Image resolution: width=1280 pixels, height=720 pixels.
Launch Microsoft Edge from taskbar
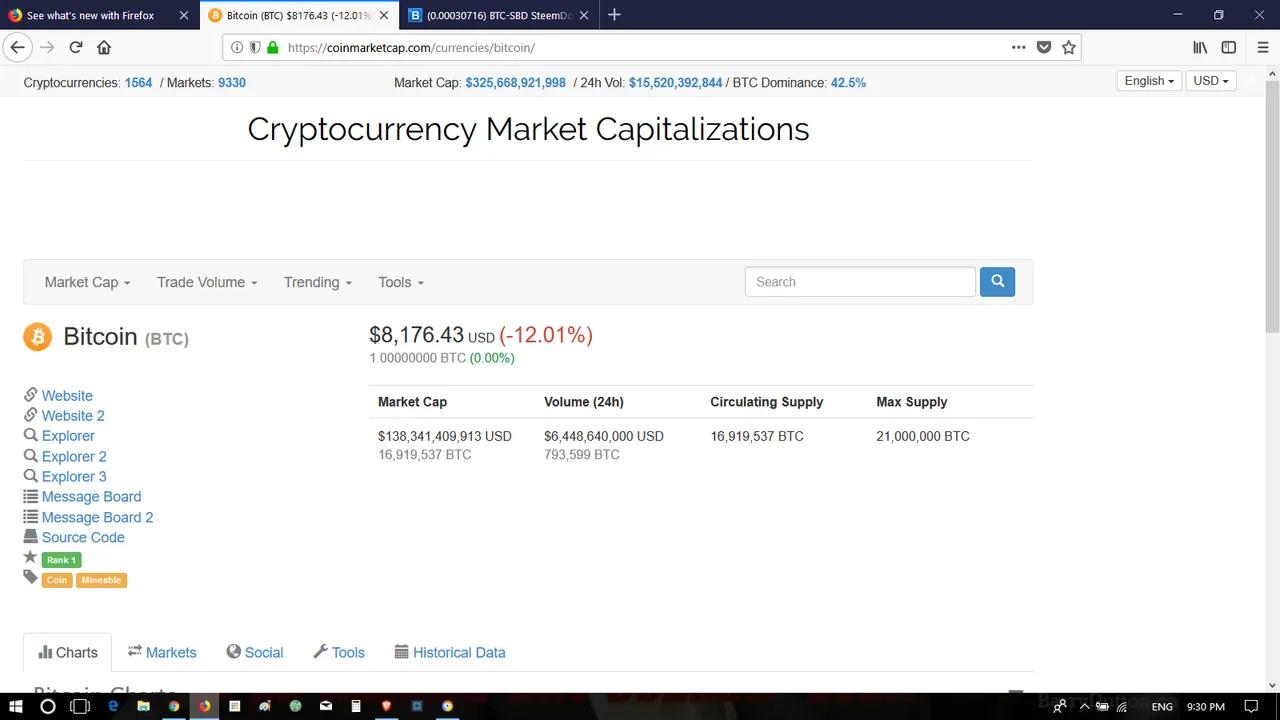tap(113, 706)
